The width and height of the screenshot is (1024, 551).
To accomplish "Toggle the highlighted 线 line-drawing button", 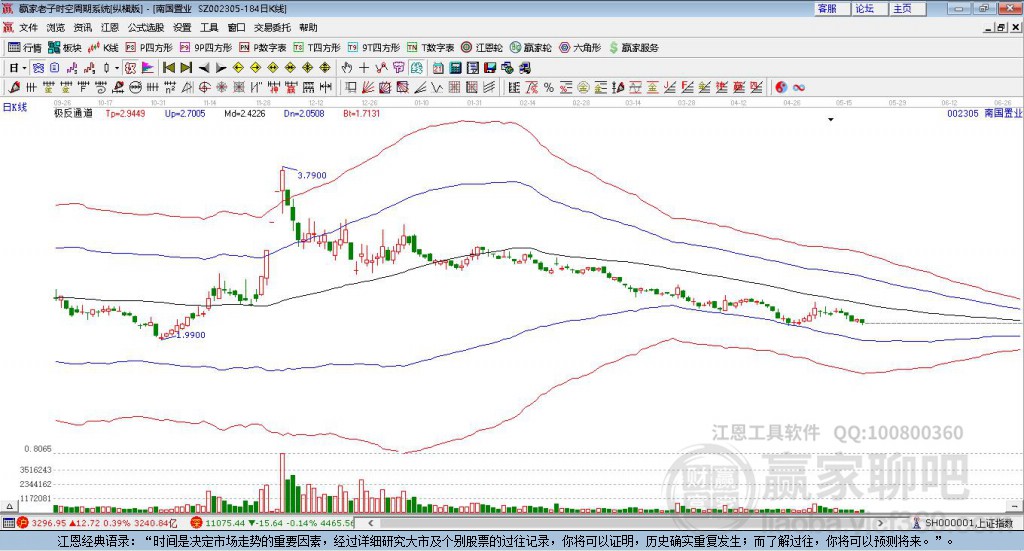I will pos(417,68).
